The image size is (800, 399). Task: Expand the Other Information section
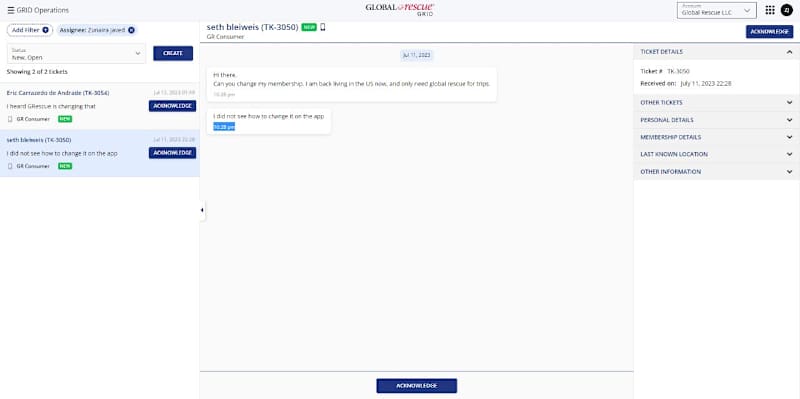716,171
